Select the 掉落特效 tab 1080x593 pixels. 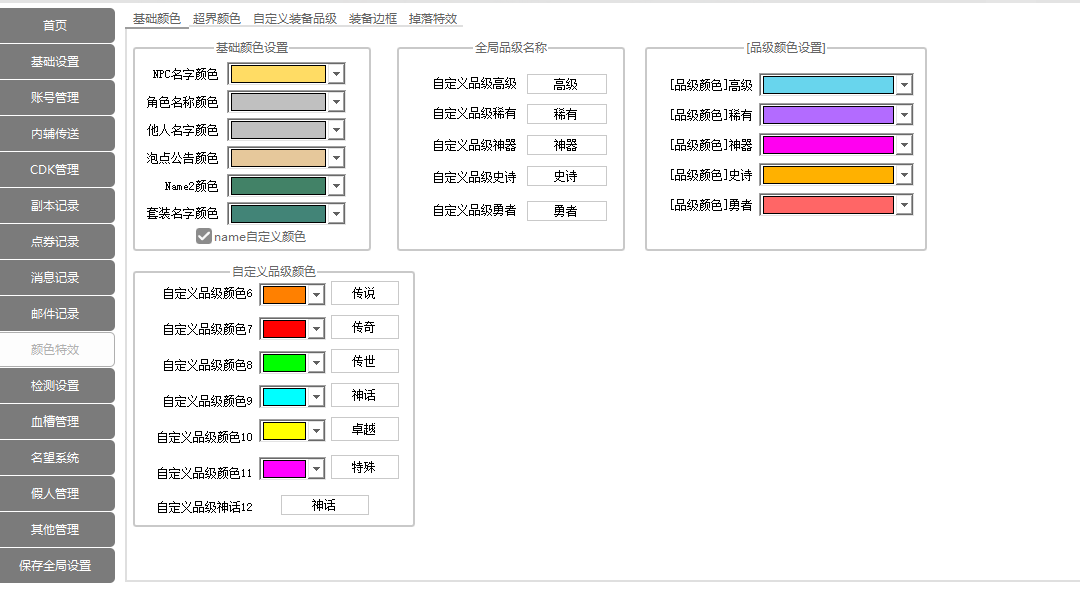[433, 19]
